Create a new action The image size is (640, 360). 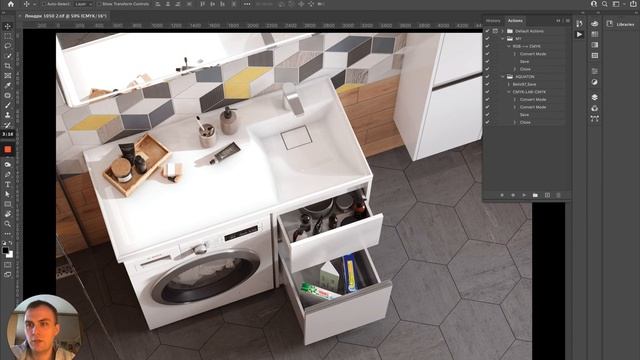tap(547, 195)
